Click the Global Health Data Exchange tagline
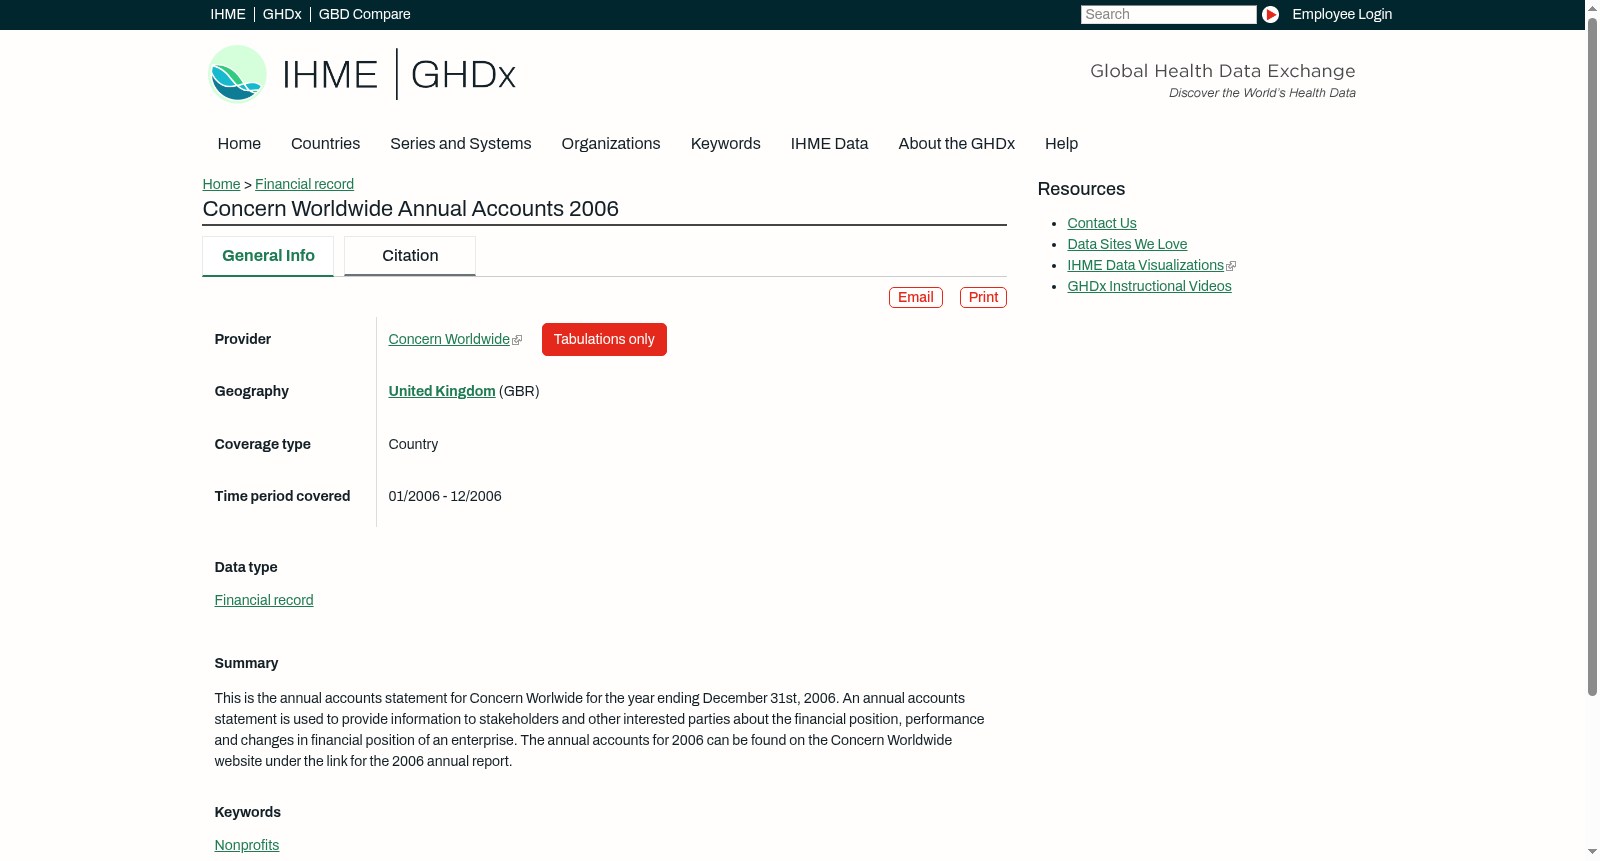1600x861 pixels. click(1223, 71)
